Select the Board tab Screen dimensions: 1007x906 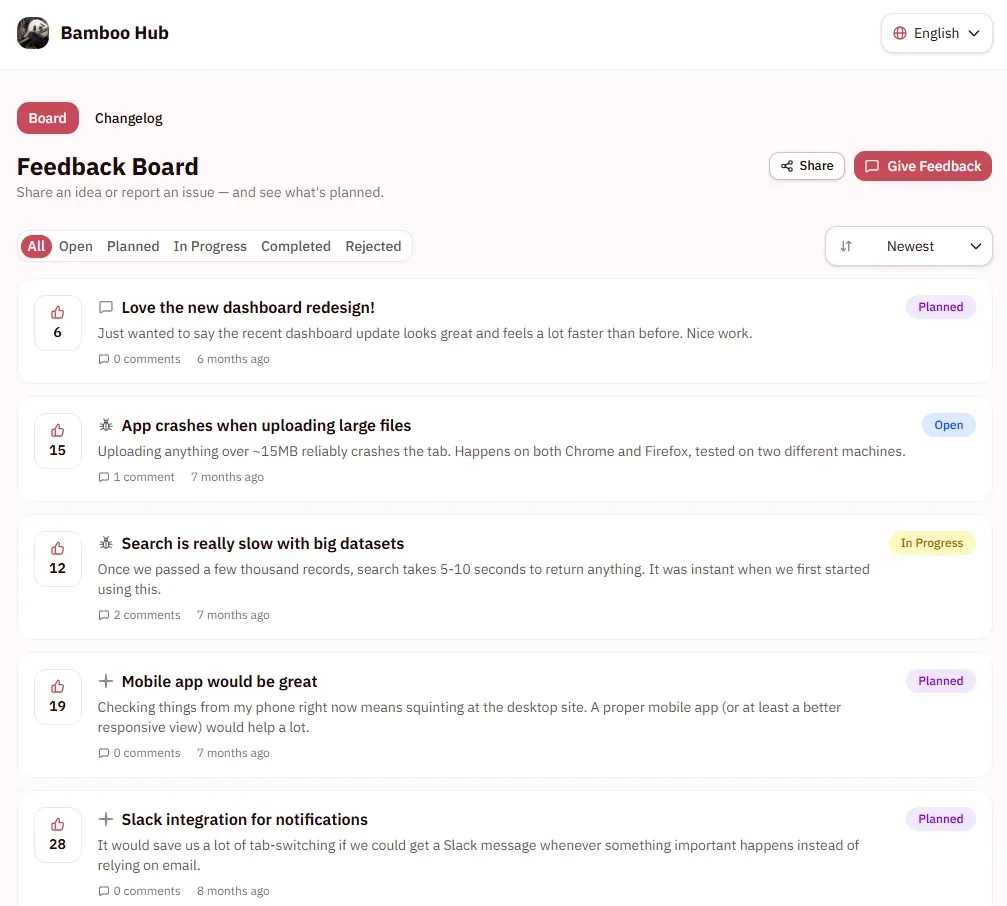click(x=48, y=118)
